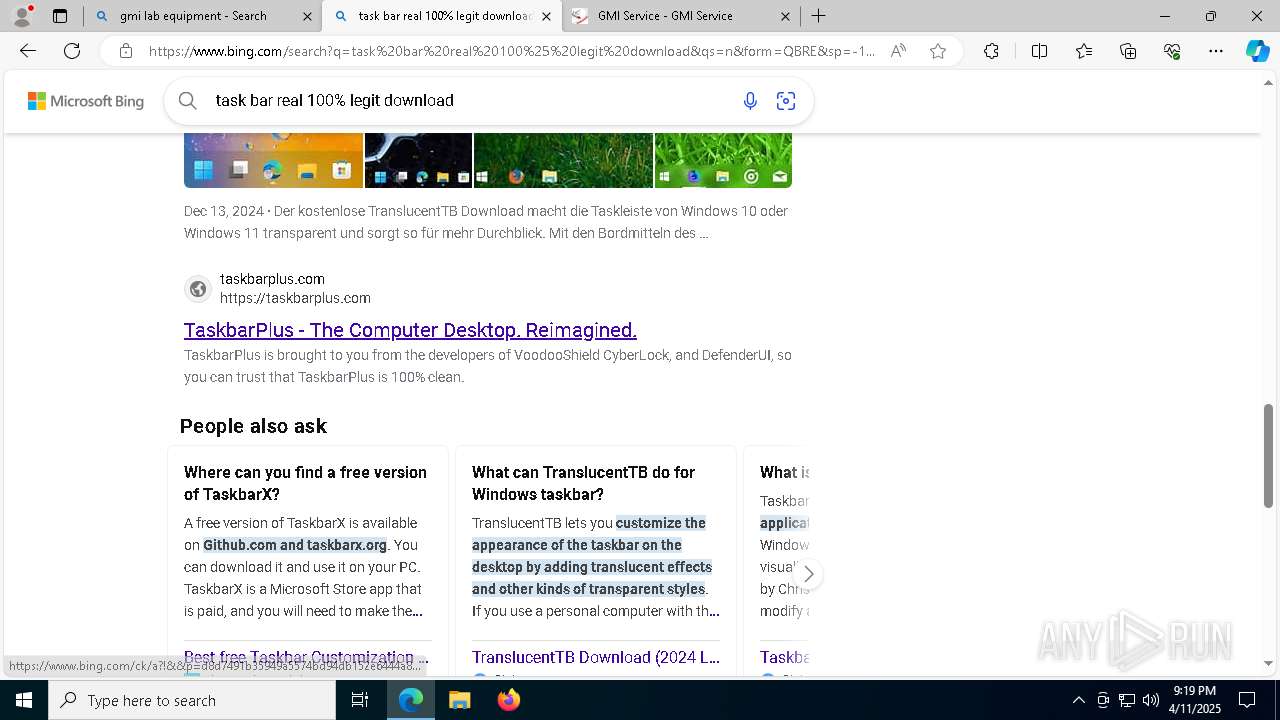Click the Dec 13, 2024 TranslucentTB snippet

coord(486,222)
